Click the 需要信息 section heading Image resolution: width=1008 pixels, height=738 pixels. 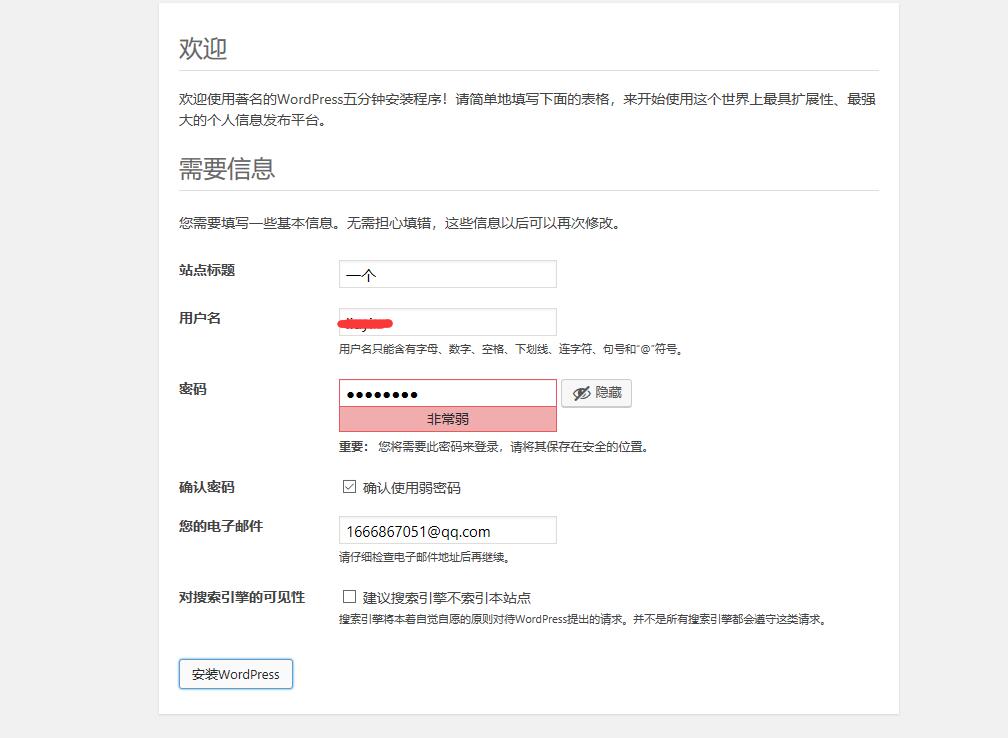(225, 169)
